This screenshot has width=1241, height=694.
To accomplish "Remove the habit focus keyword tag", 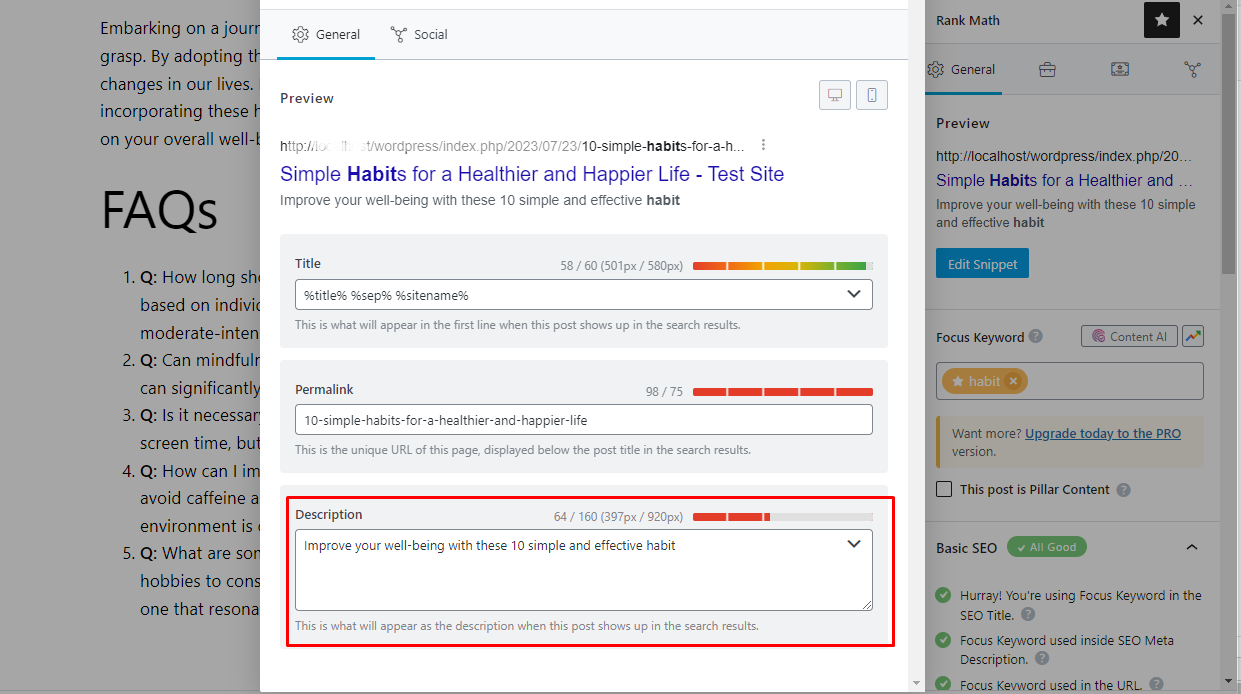I will [x=1013, y=381].
